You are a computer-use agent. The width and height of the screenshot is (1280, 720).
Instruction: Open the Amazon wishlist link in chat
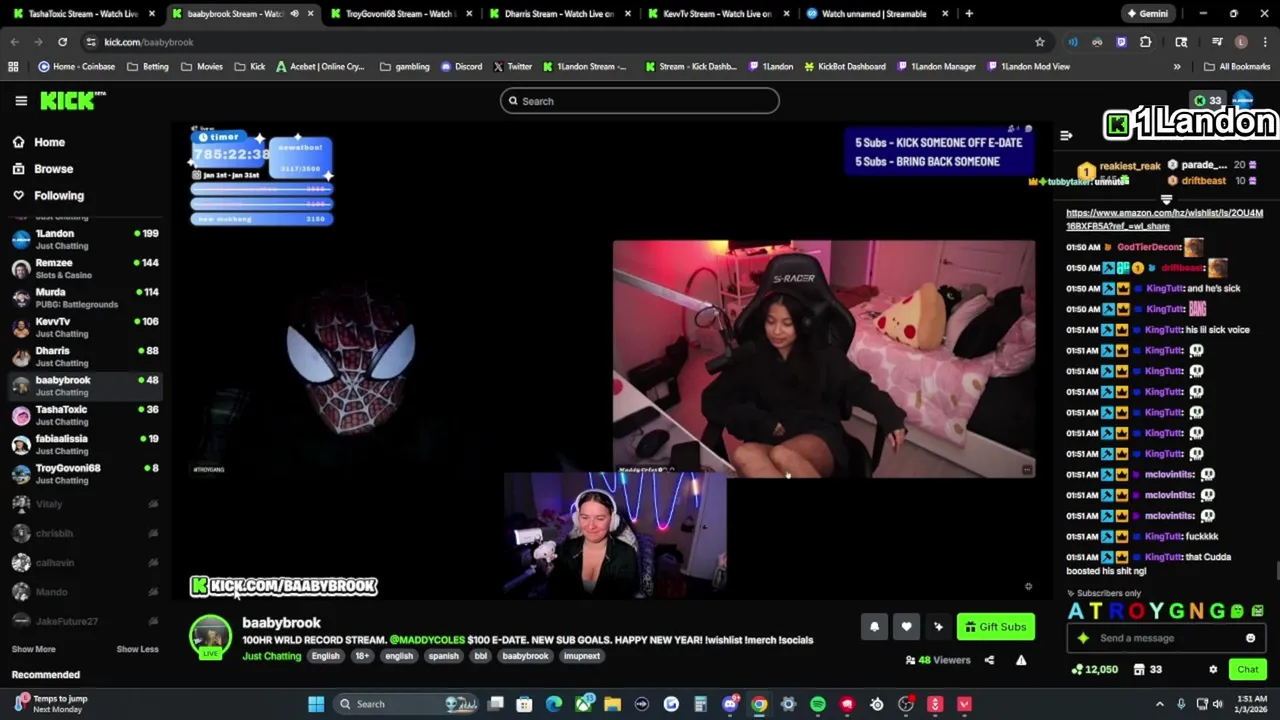coord(1164,219)
